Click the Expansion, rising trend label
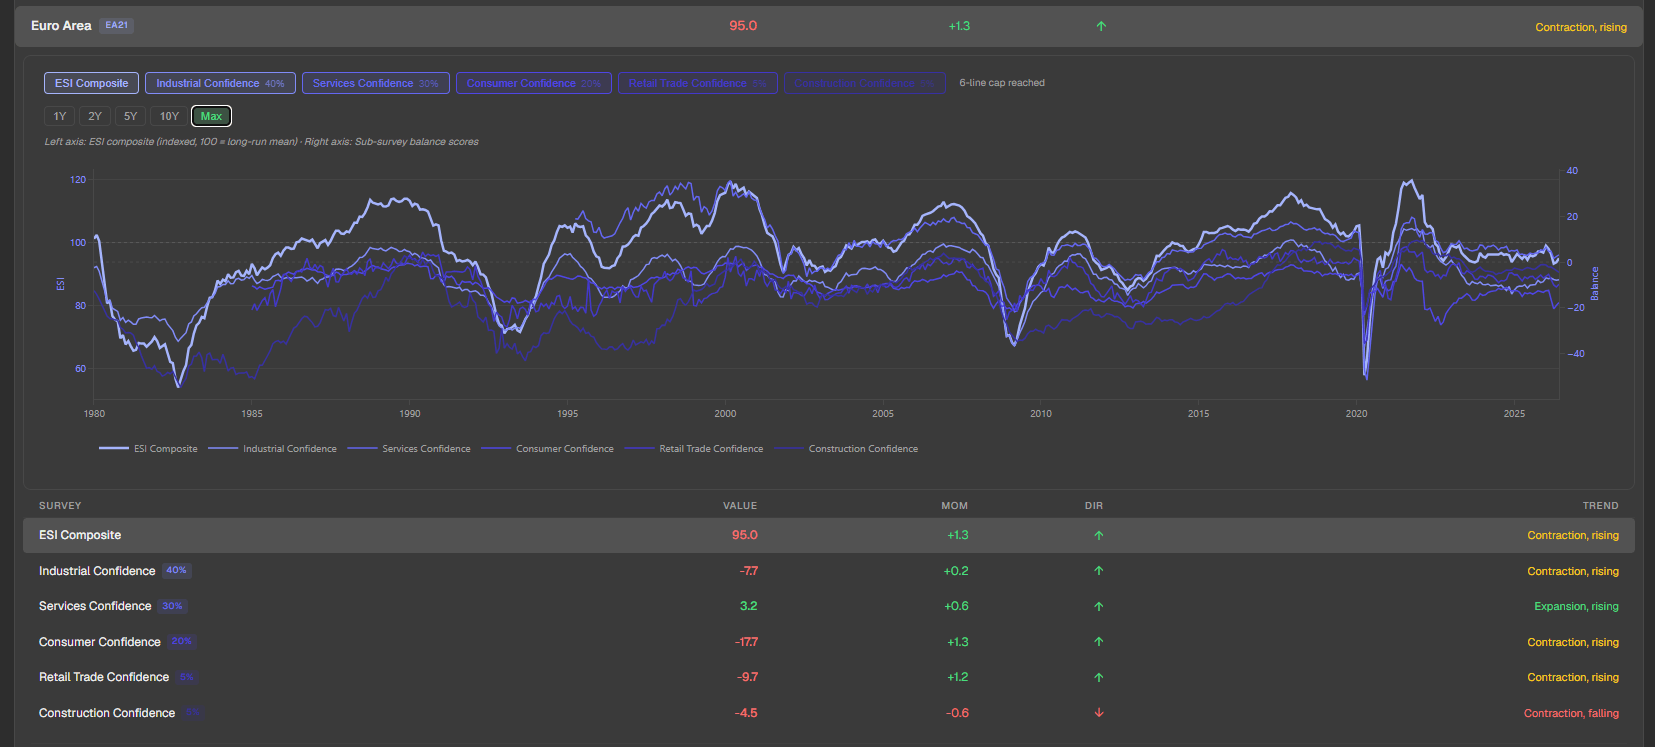 coord(1576,607)
